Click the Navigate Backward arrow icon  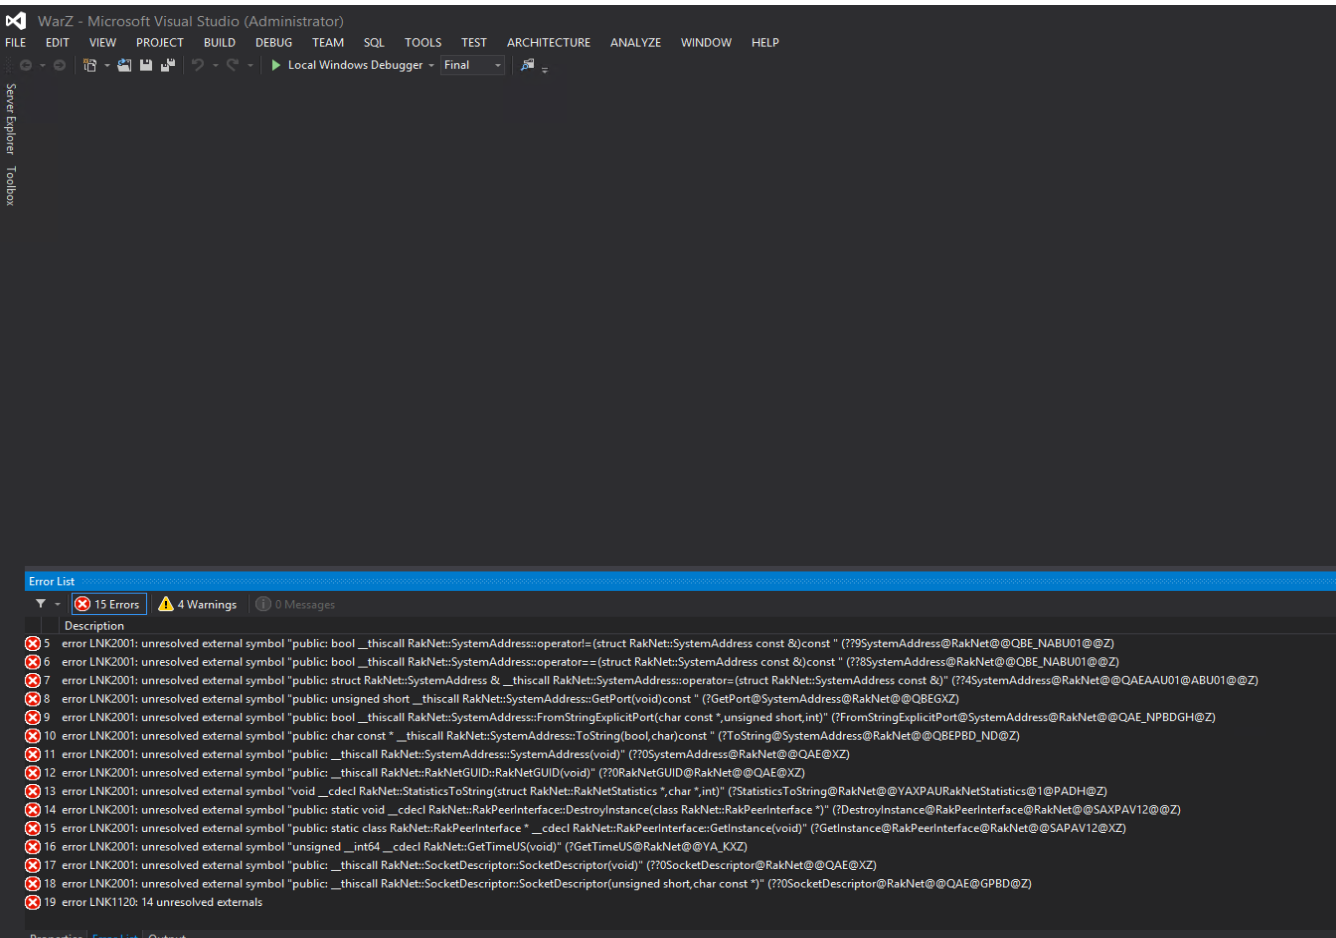26,65
